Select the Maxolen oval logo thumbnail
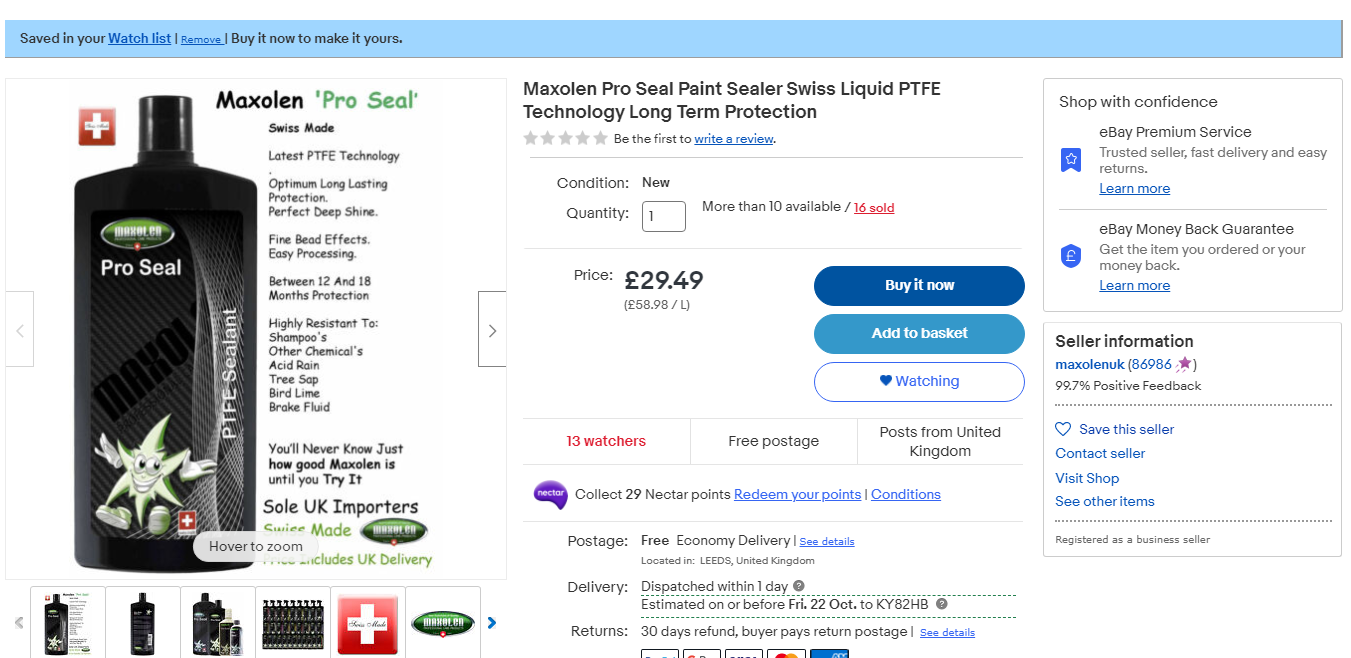The height and width of the screenshot is (658, 1351). click(443, 623)
